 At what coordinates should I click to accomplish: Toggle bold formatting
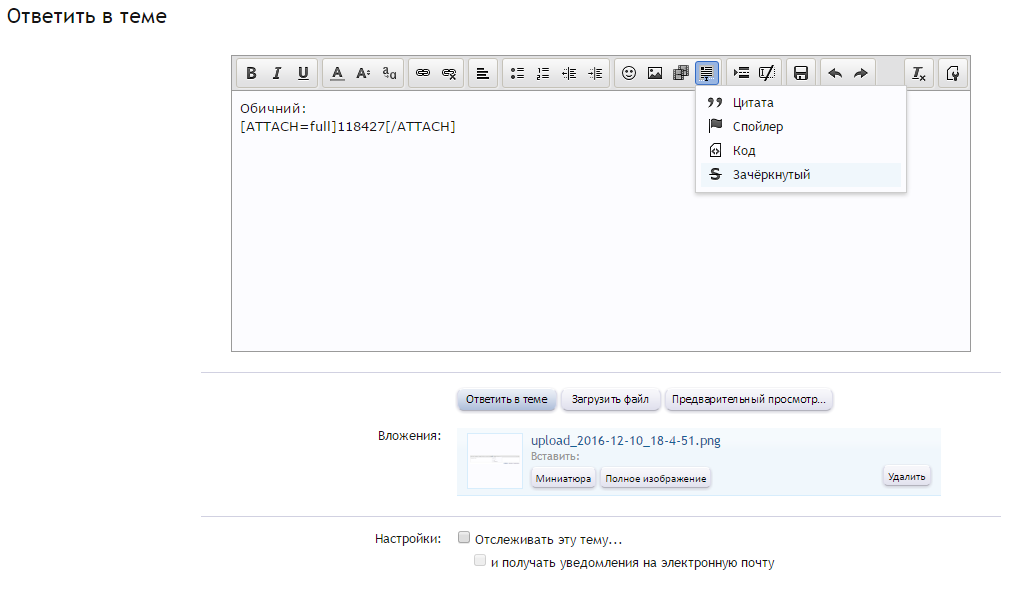click(x=251, y=73)
